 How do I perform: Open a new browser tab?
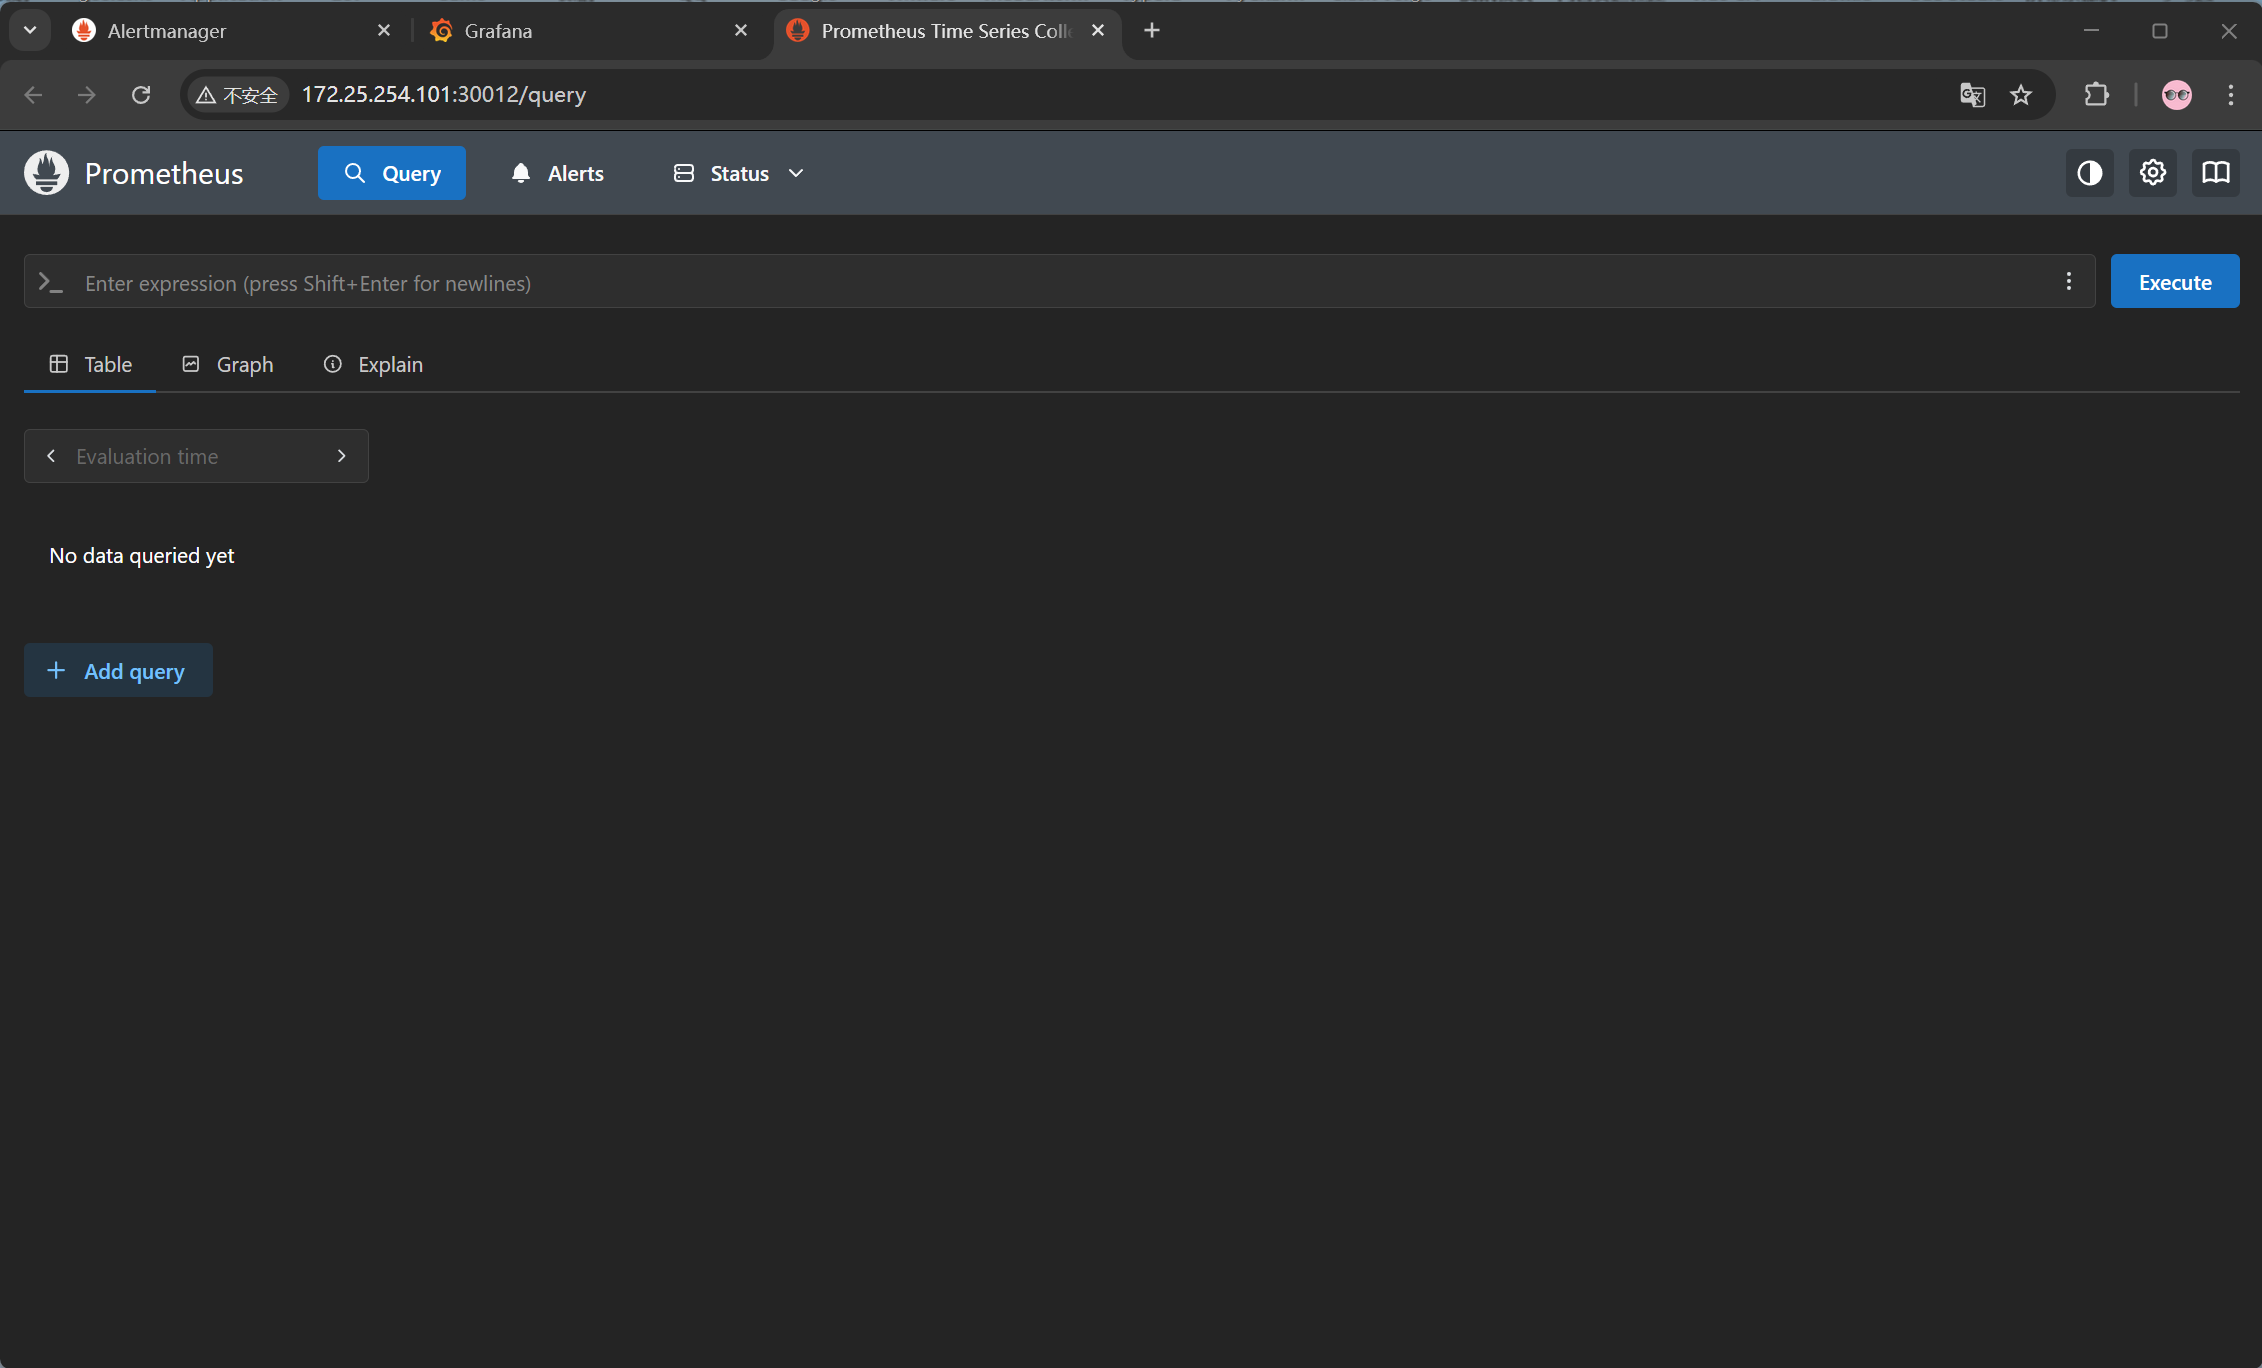pyautogui.click(x=1152, y=31)
